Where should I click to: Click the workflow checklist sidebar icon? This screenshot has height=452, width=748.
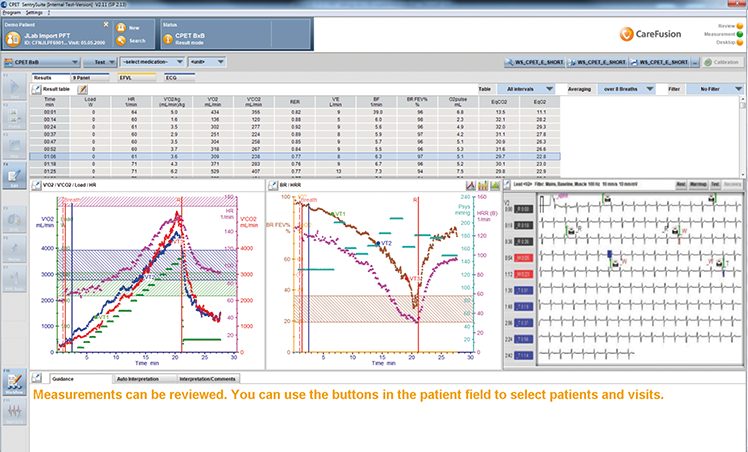(14, 382)
